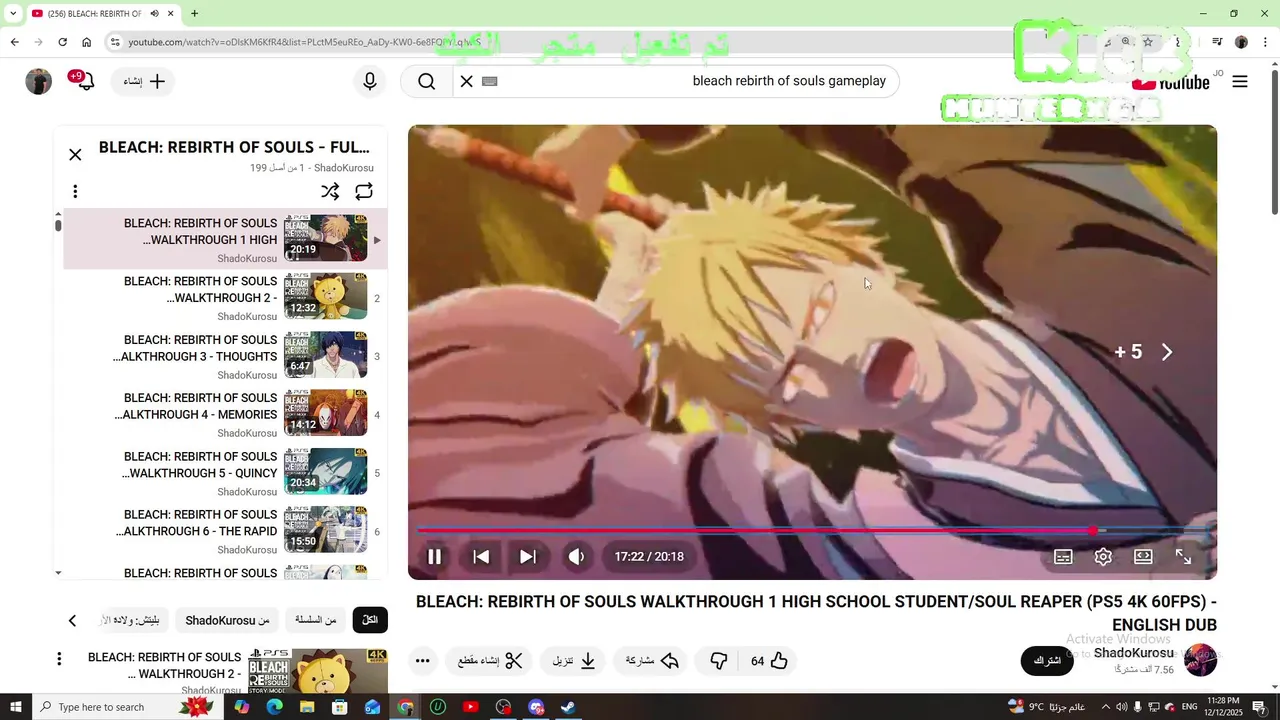Play Walkthrough 3 - Thoughts video
The image size is (1280, 720).
(x=225, y=356)
